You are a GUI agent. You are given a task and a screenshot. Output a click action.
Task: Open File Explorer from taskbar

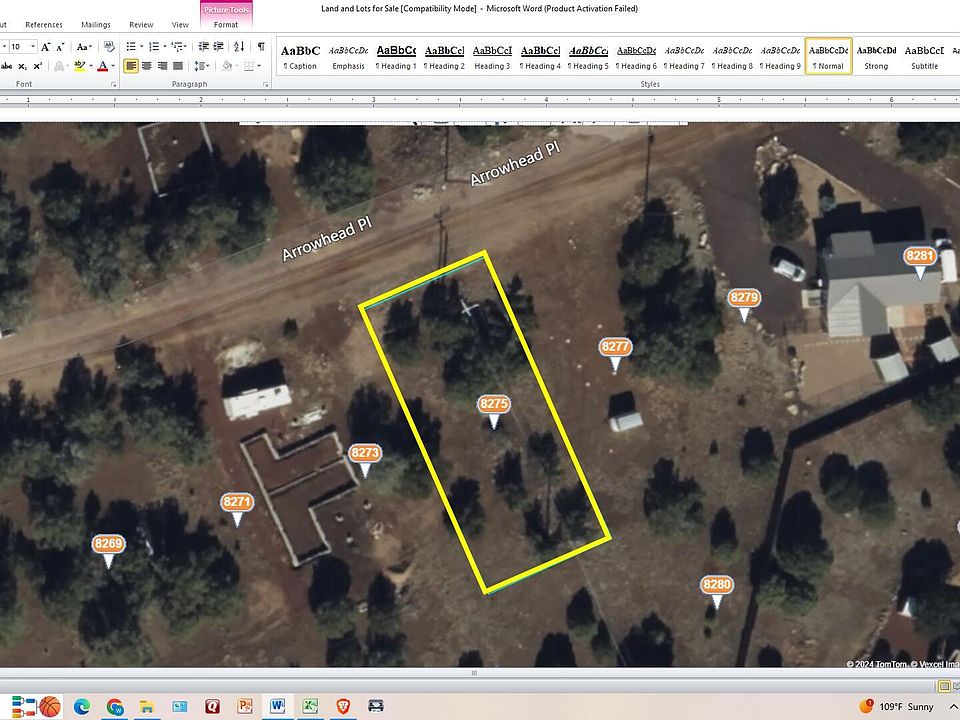point(147,707)
